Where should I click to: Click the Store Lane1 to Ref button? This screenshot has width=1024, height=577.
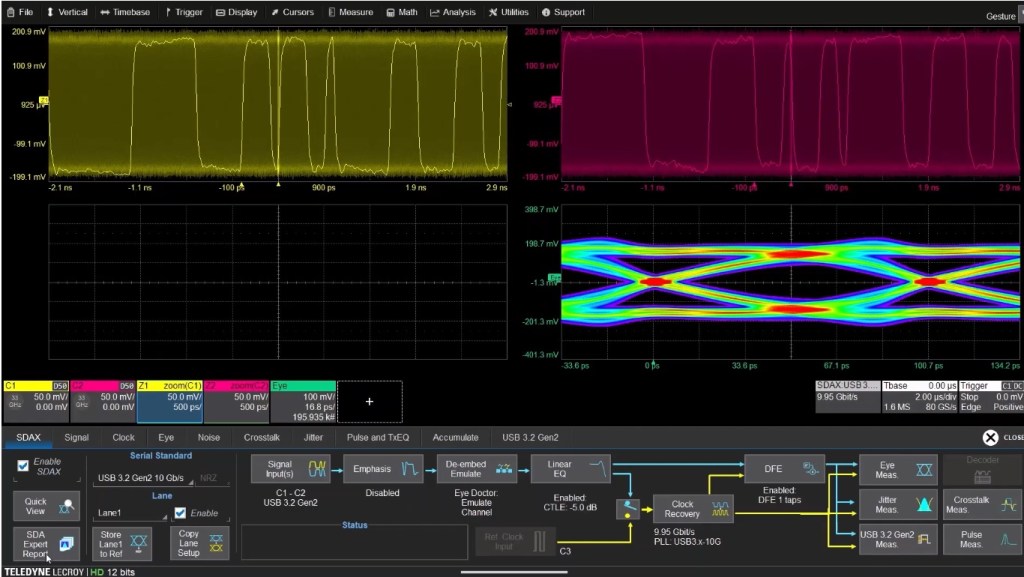point(121,543)
